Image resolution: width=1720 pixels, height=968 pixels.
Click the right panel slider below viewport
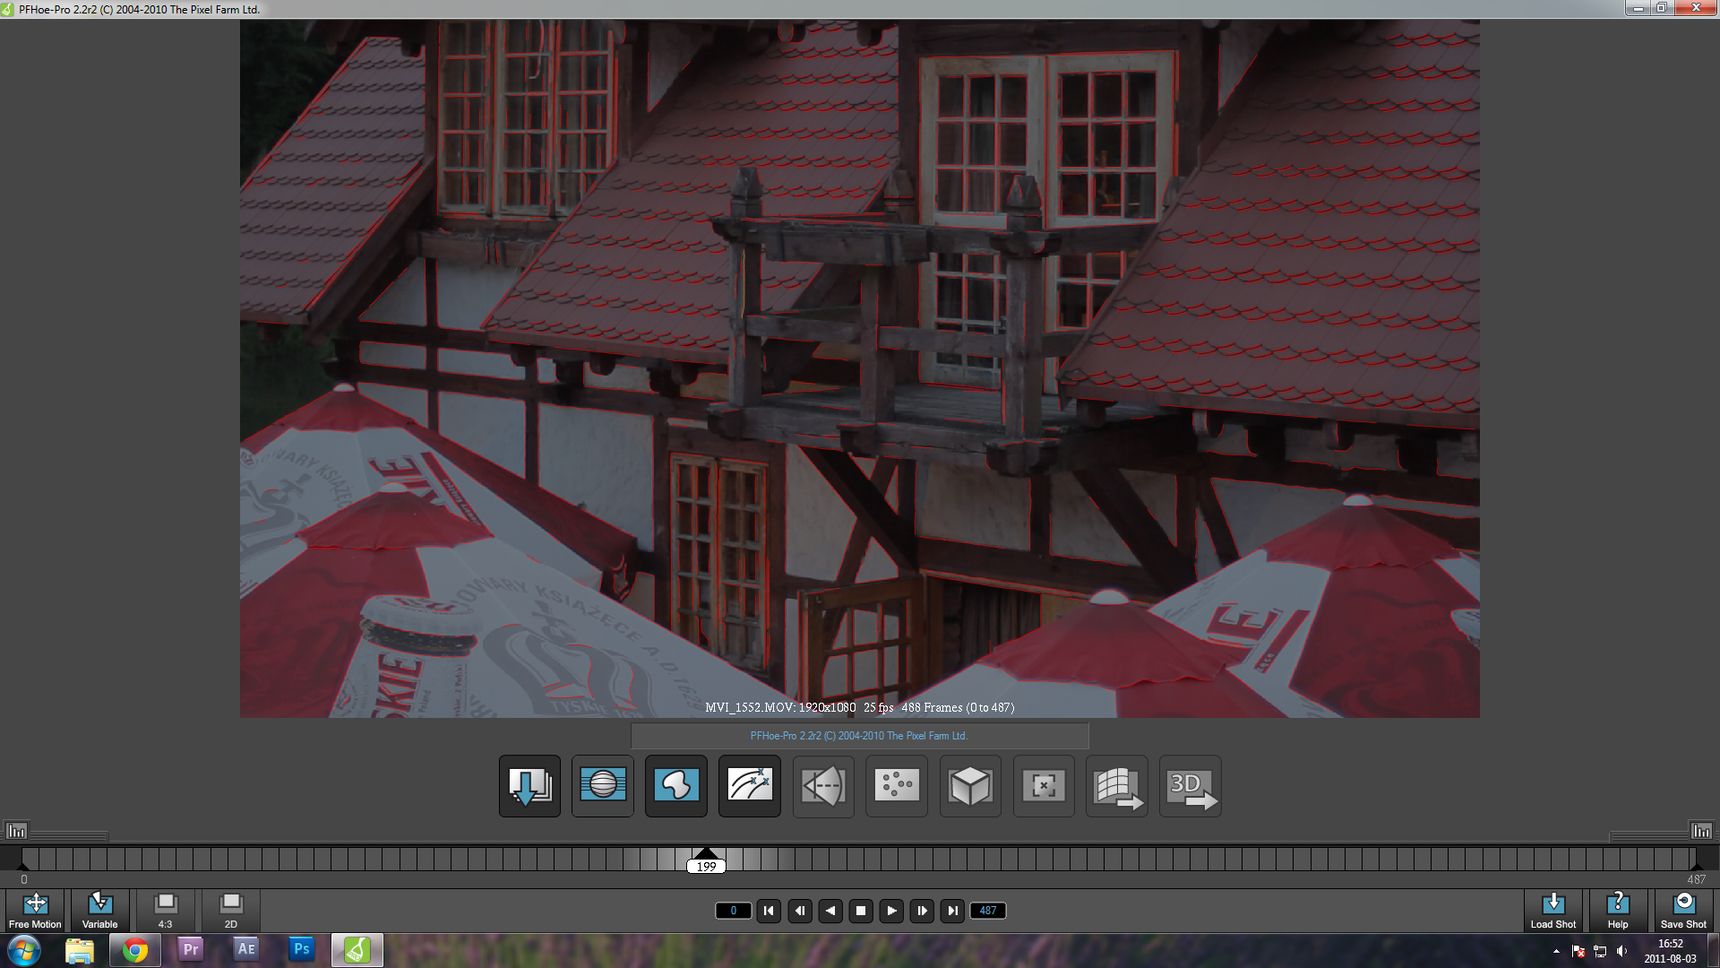(x=1648, y=835)
